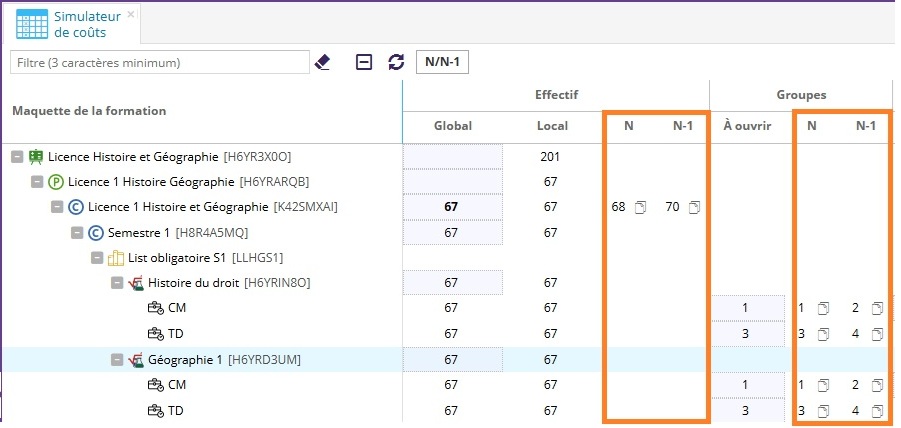901x428 pixels.
Task: Click the filter text input field
Action: (159, 62)
